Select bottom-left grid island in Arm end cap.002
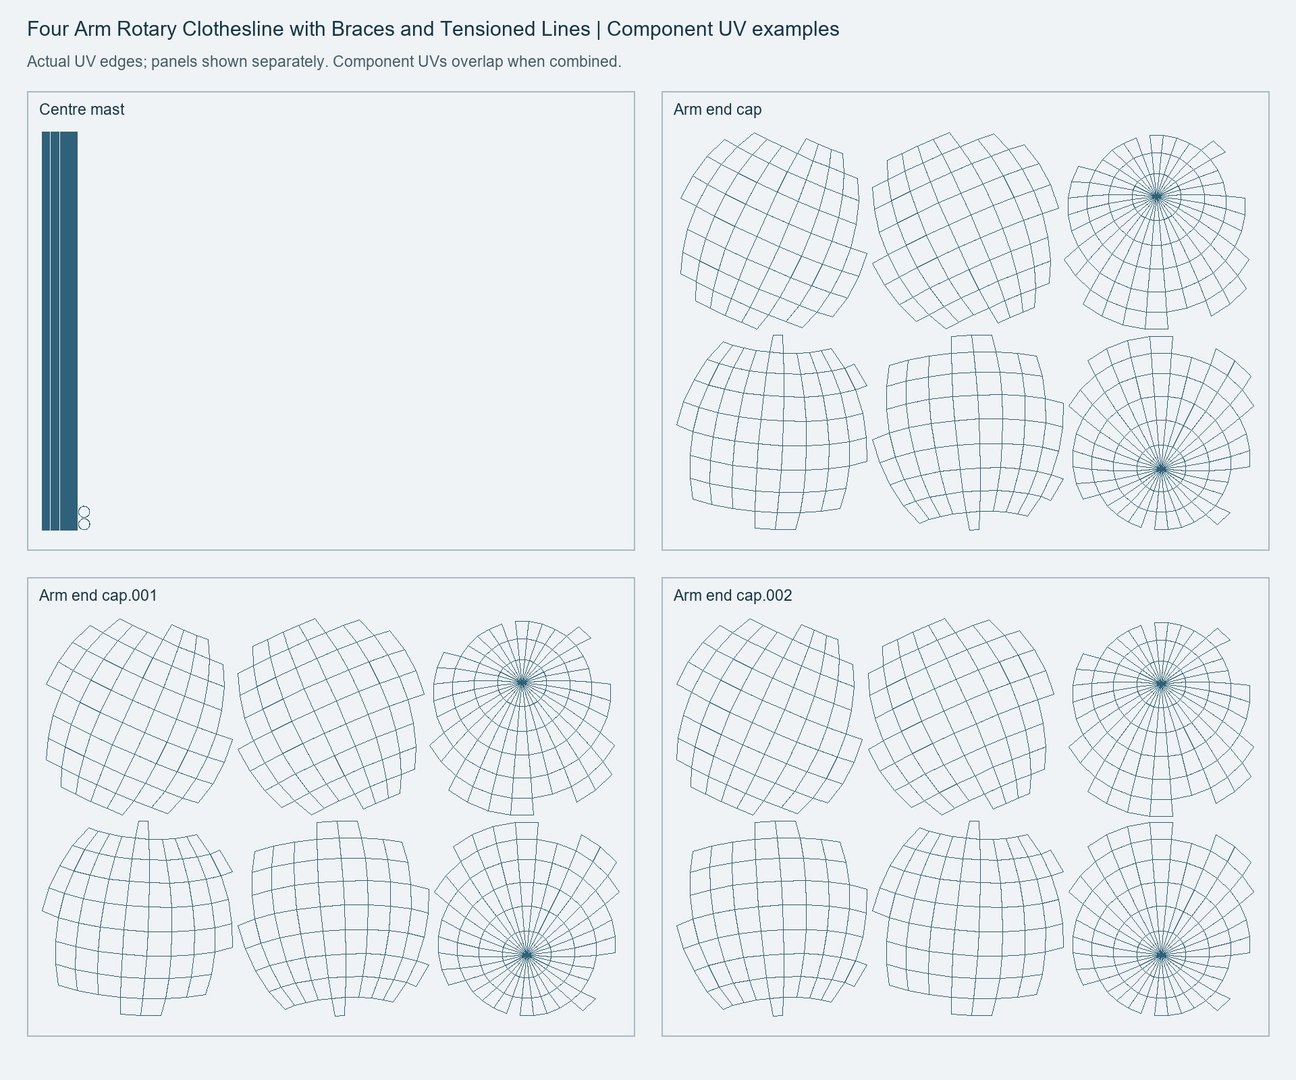Screen dimensions: 1296x1080 tap(773, 919)
